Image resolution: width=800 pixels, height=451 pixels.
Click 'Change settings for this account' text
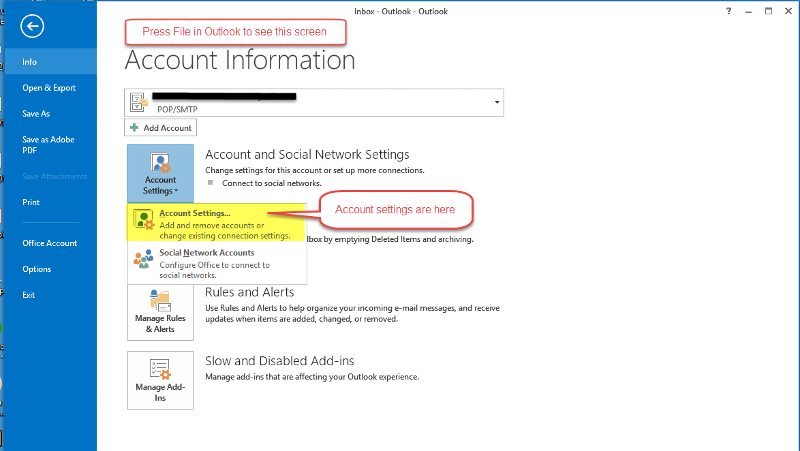tap(315, 170)
